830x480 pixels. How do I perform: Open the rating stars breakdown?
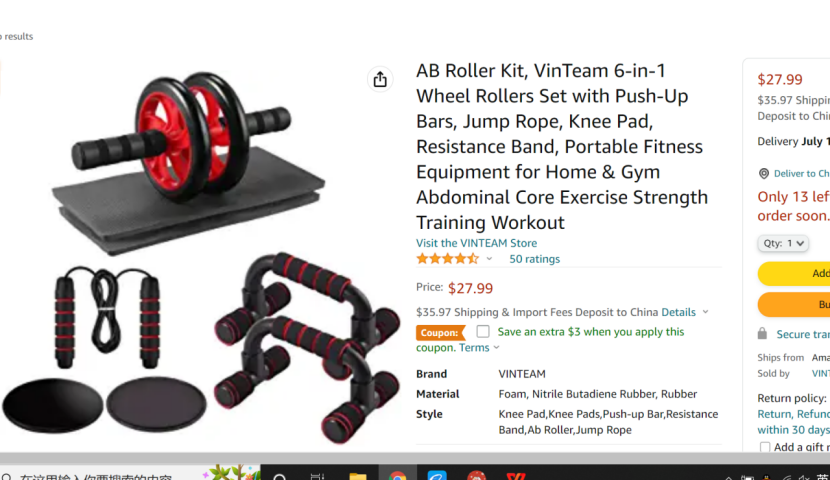447,259
